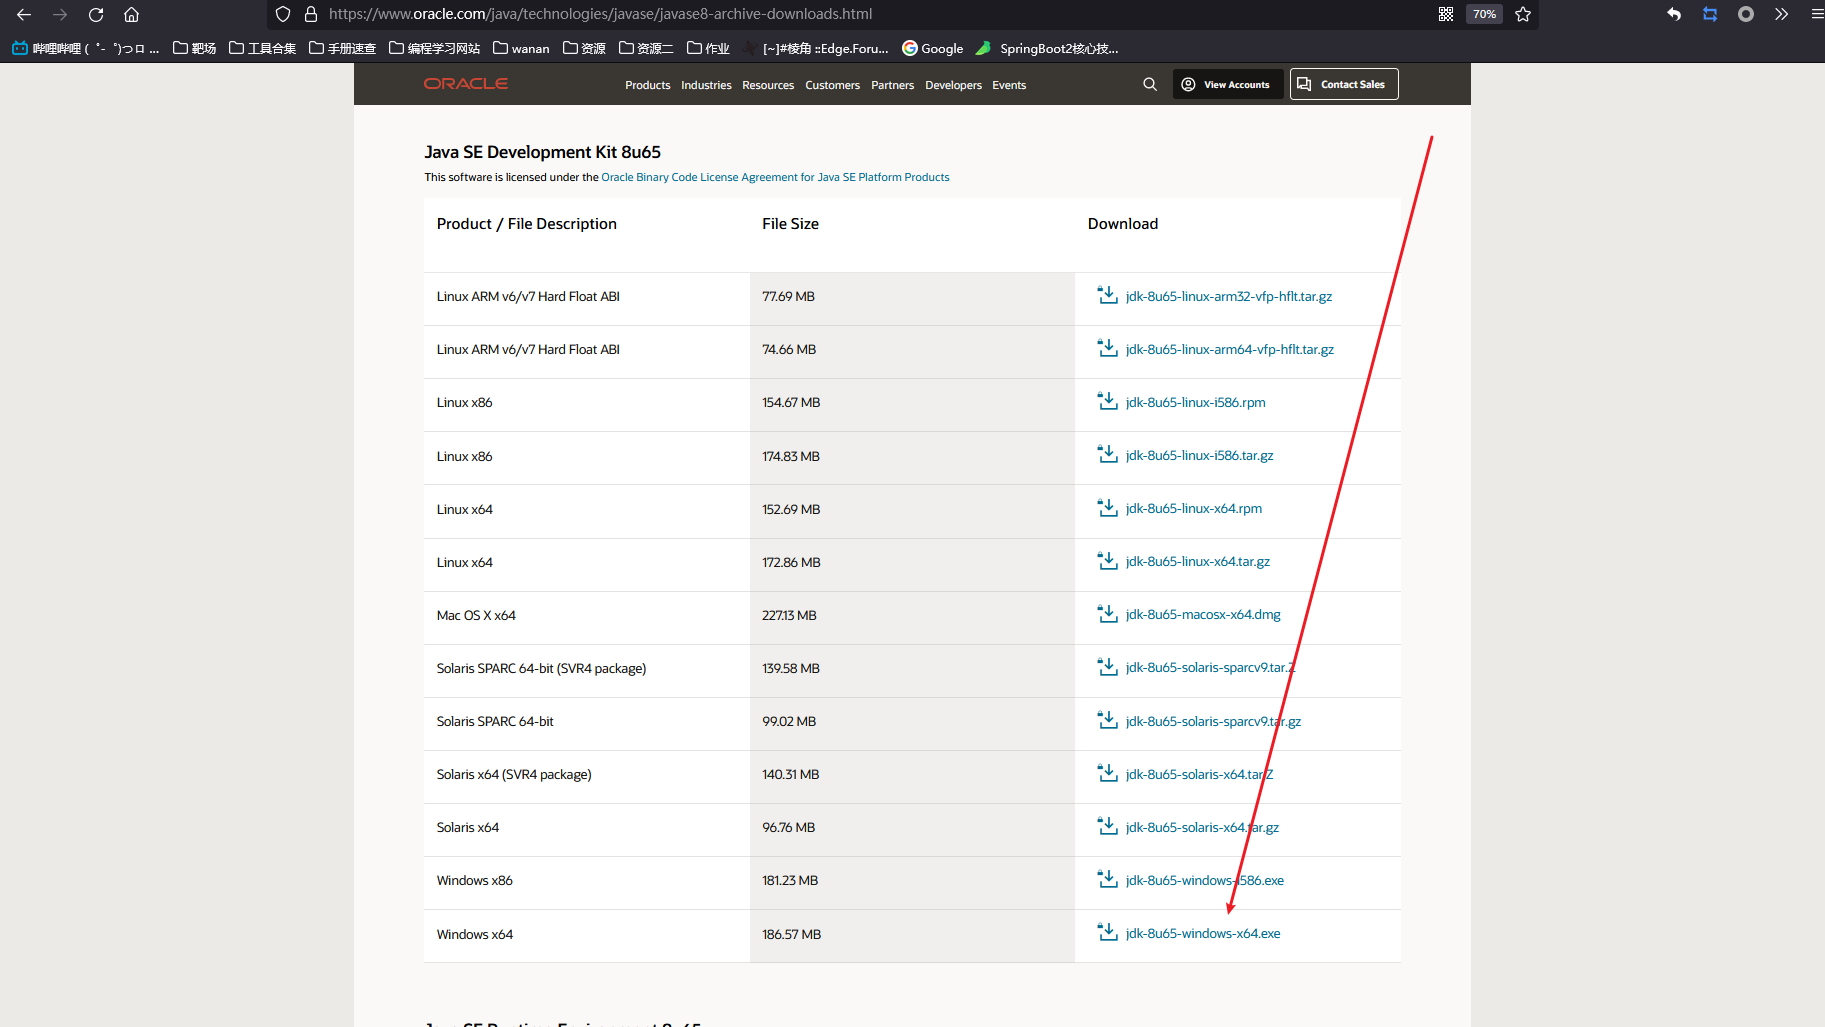Open the 作业 bookmarks folder
Screen dimensions: 1825x1027
pos(708,48)
